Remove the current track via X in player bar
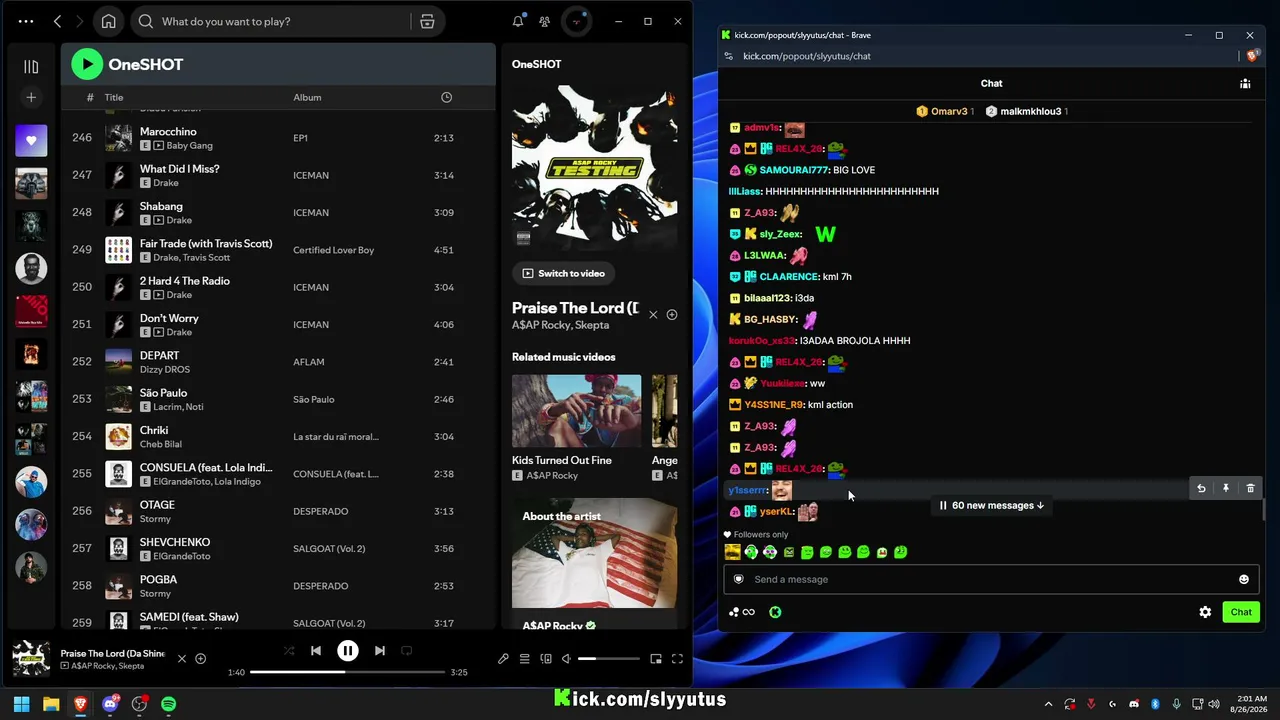Image resolution: width=1280 pixels, height=720 pixels. pos(181,658)
